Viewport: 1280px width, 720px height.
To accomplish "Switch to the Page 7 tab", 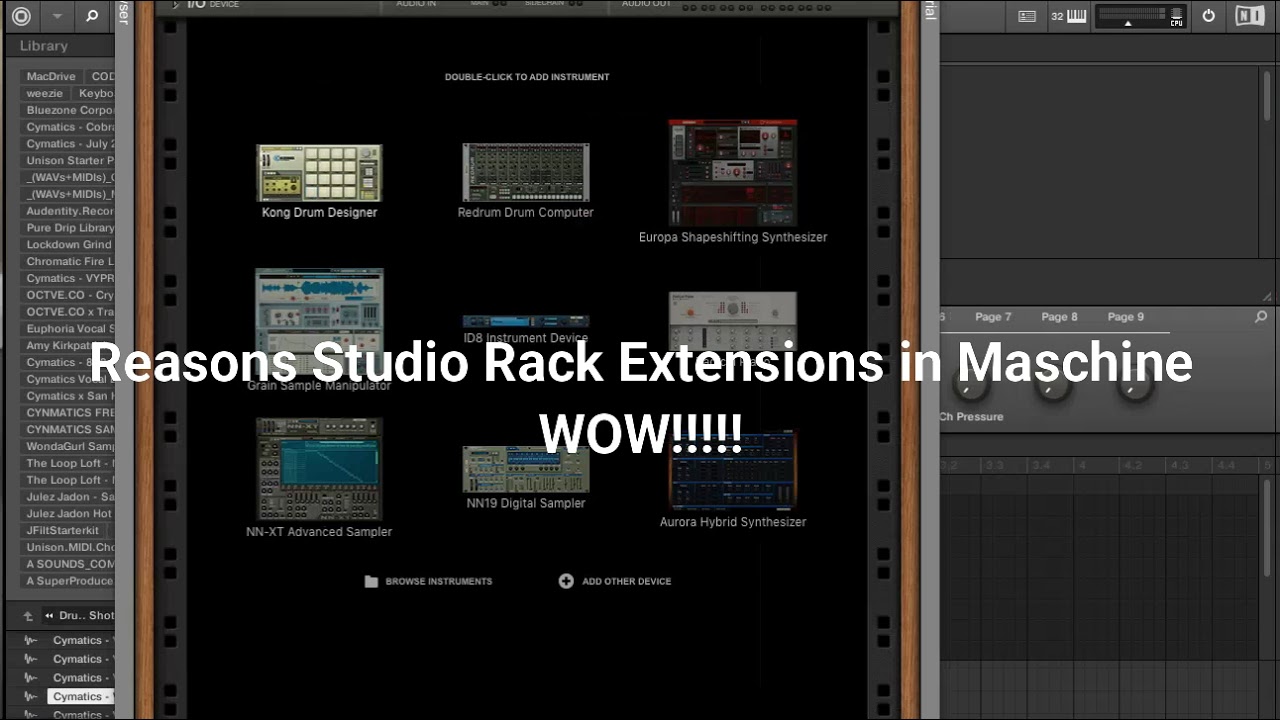I will (993, 317).
